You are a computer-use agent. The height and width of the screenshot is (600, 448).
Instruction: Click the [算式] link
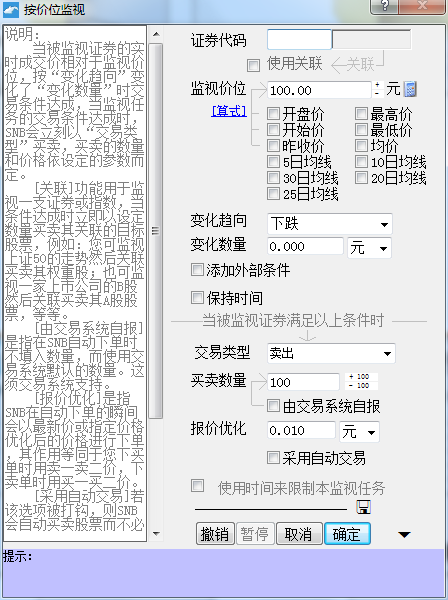tap(229, 111)
